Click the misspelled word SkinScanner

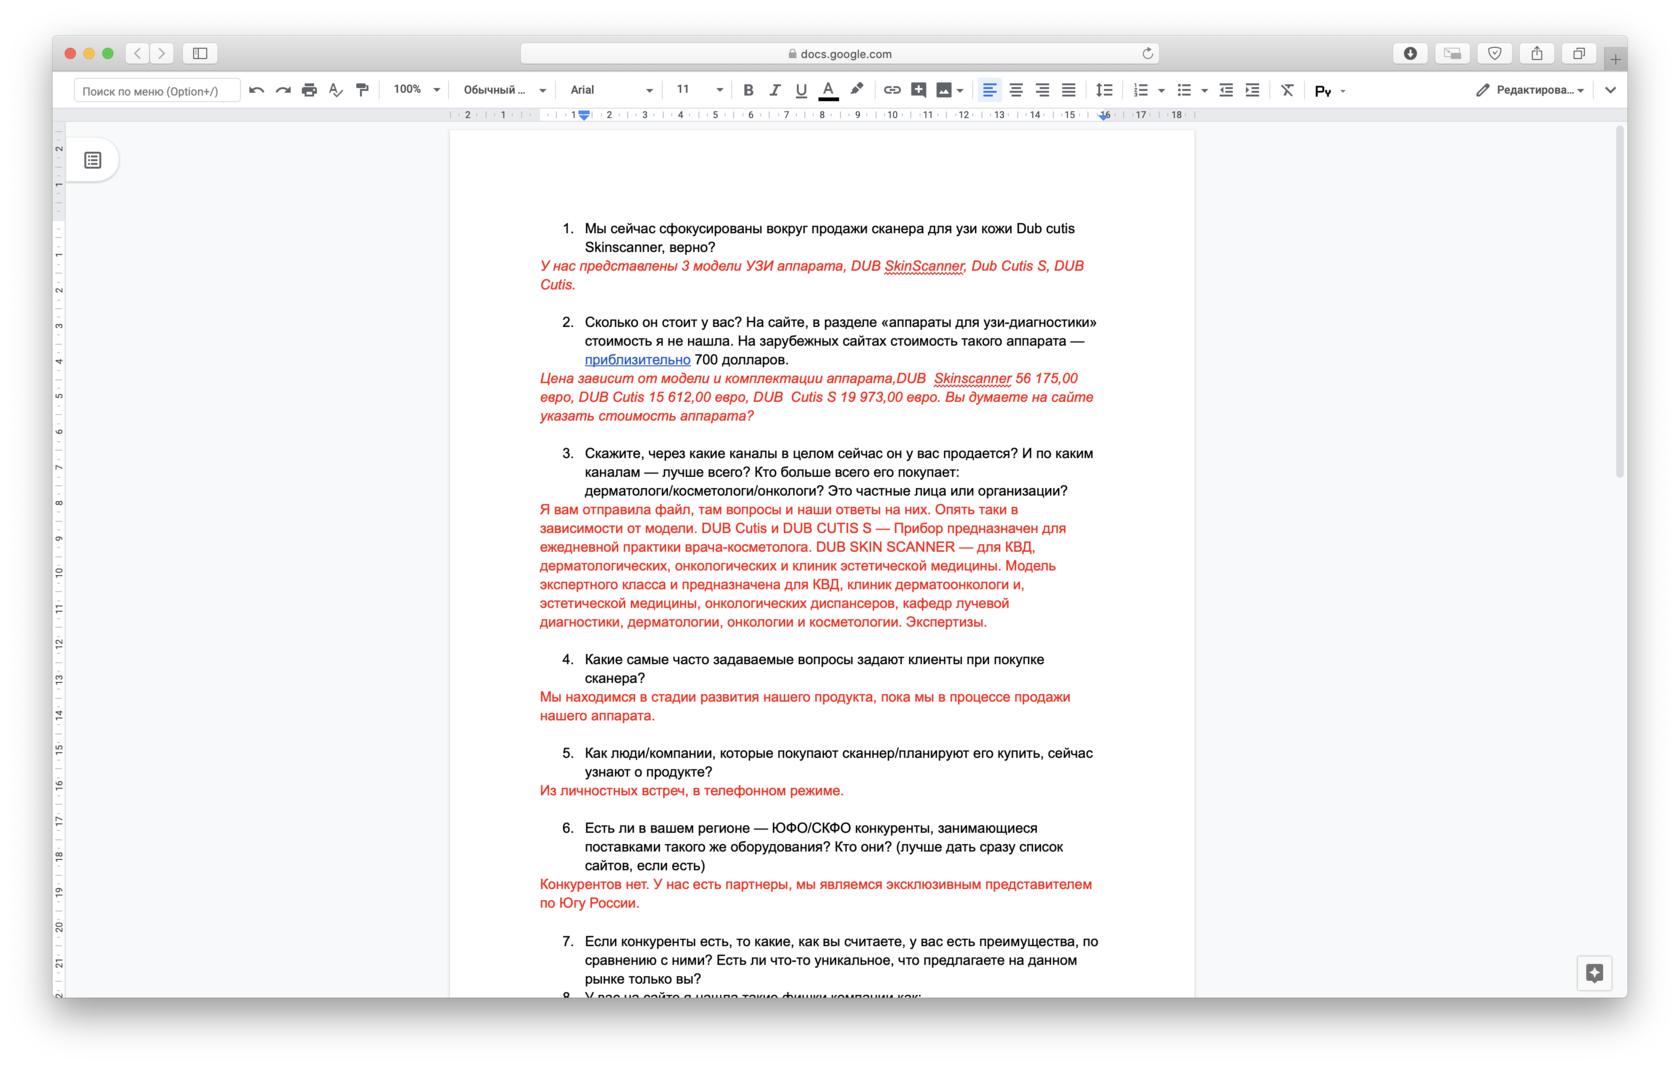(924, 266)
